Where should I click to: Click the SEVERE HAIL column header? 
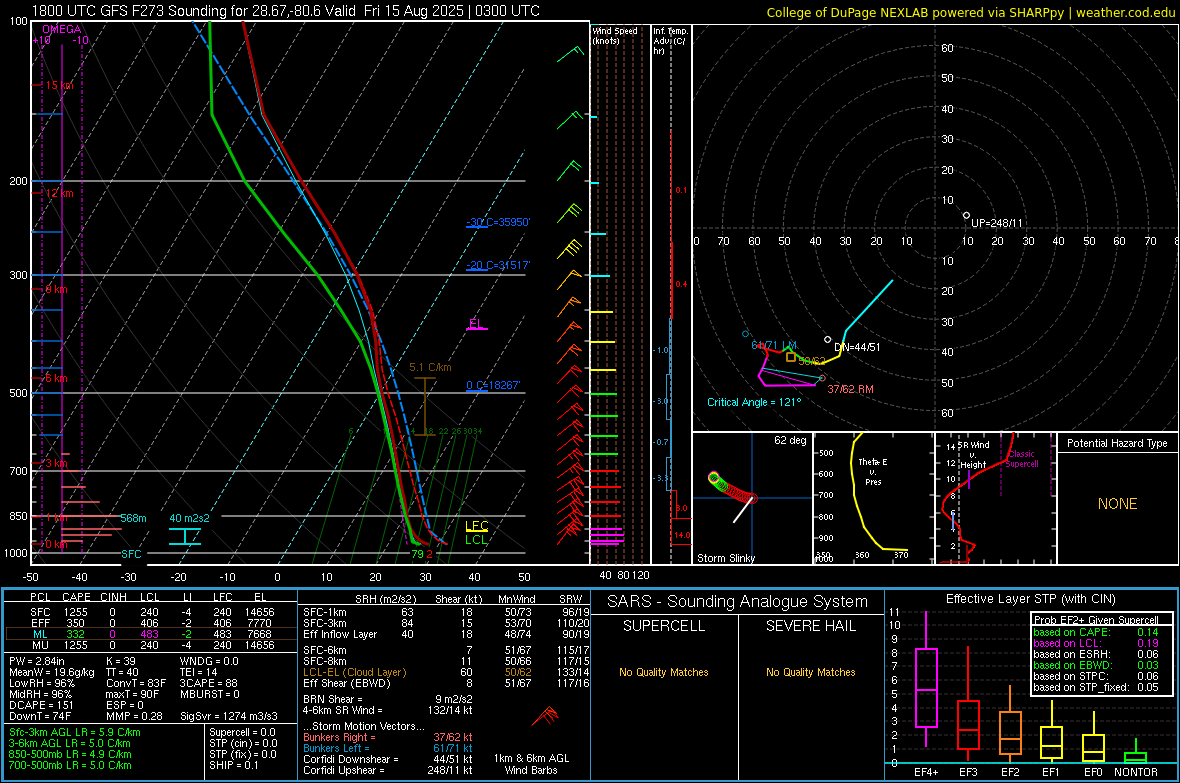tap(810, 626)
